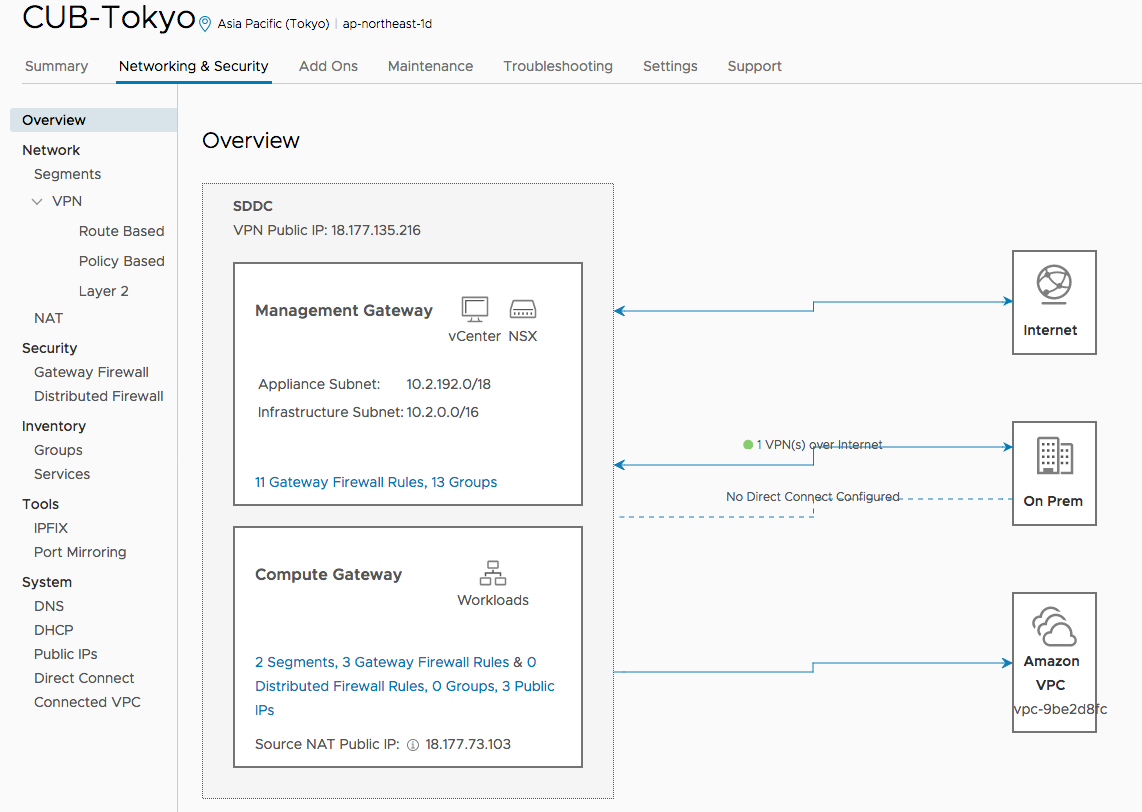Click the On Prem building icon
Screen dimensions: 1142x812
(x=1055, y=455)
